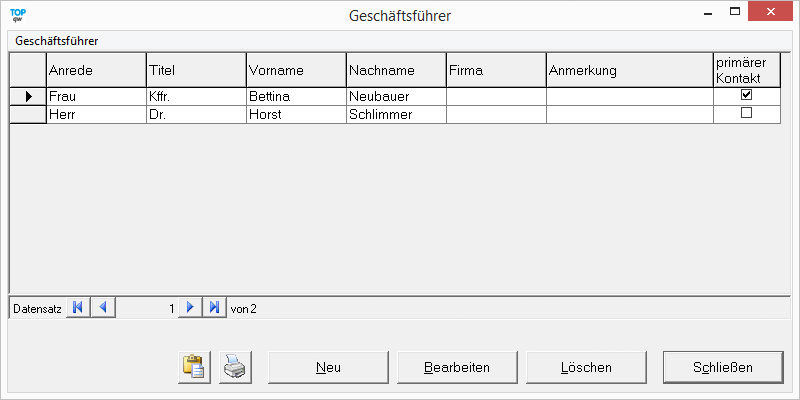Click the TOP app icon in title bar
The width and height of the screenshot is (800, 400).
[17, 14]
